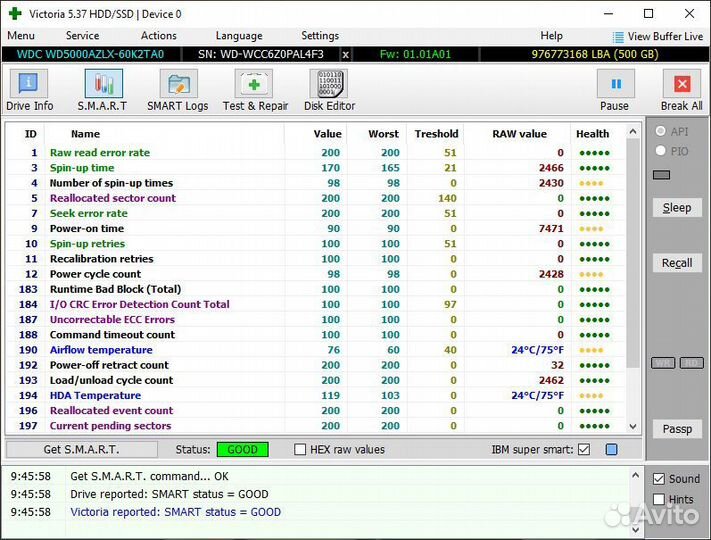Select Uncorrectable ECC Errors row
This screenshot has height=540, width=711.
(316, 320)
